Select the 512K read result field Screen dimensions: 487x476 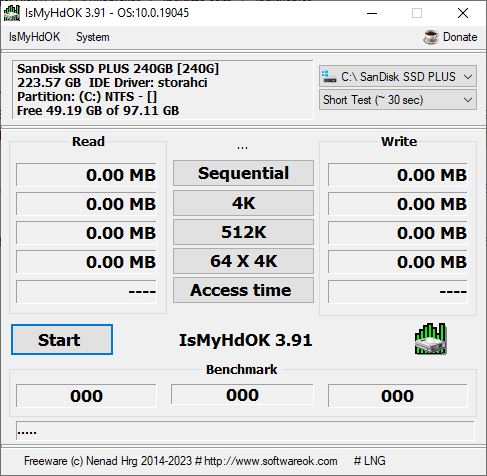click(x=86, y=233)
